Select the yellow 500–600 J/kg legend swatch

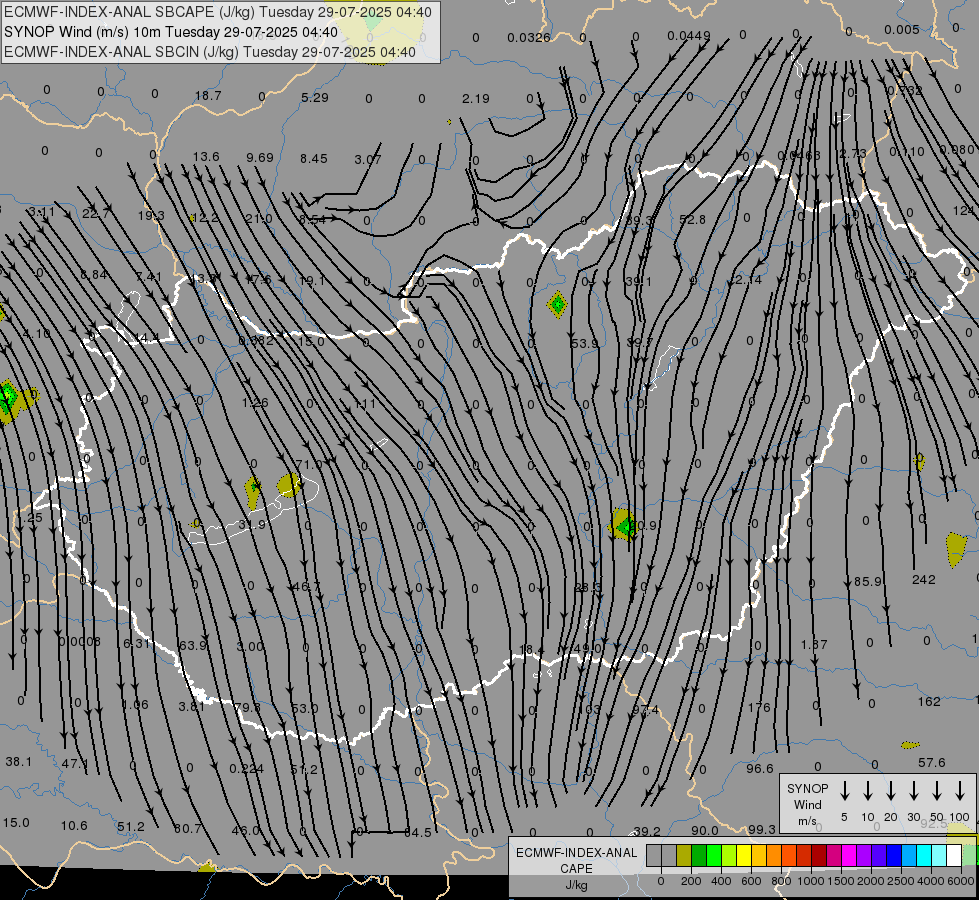pyautogui.click(x=744, y=855)
